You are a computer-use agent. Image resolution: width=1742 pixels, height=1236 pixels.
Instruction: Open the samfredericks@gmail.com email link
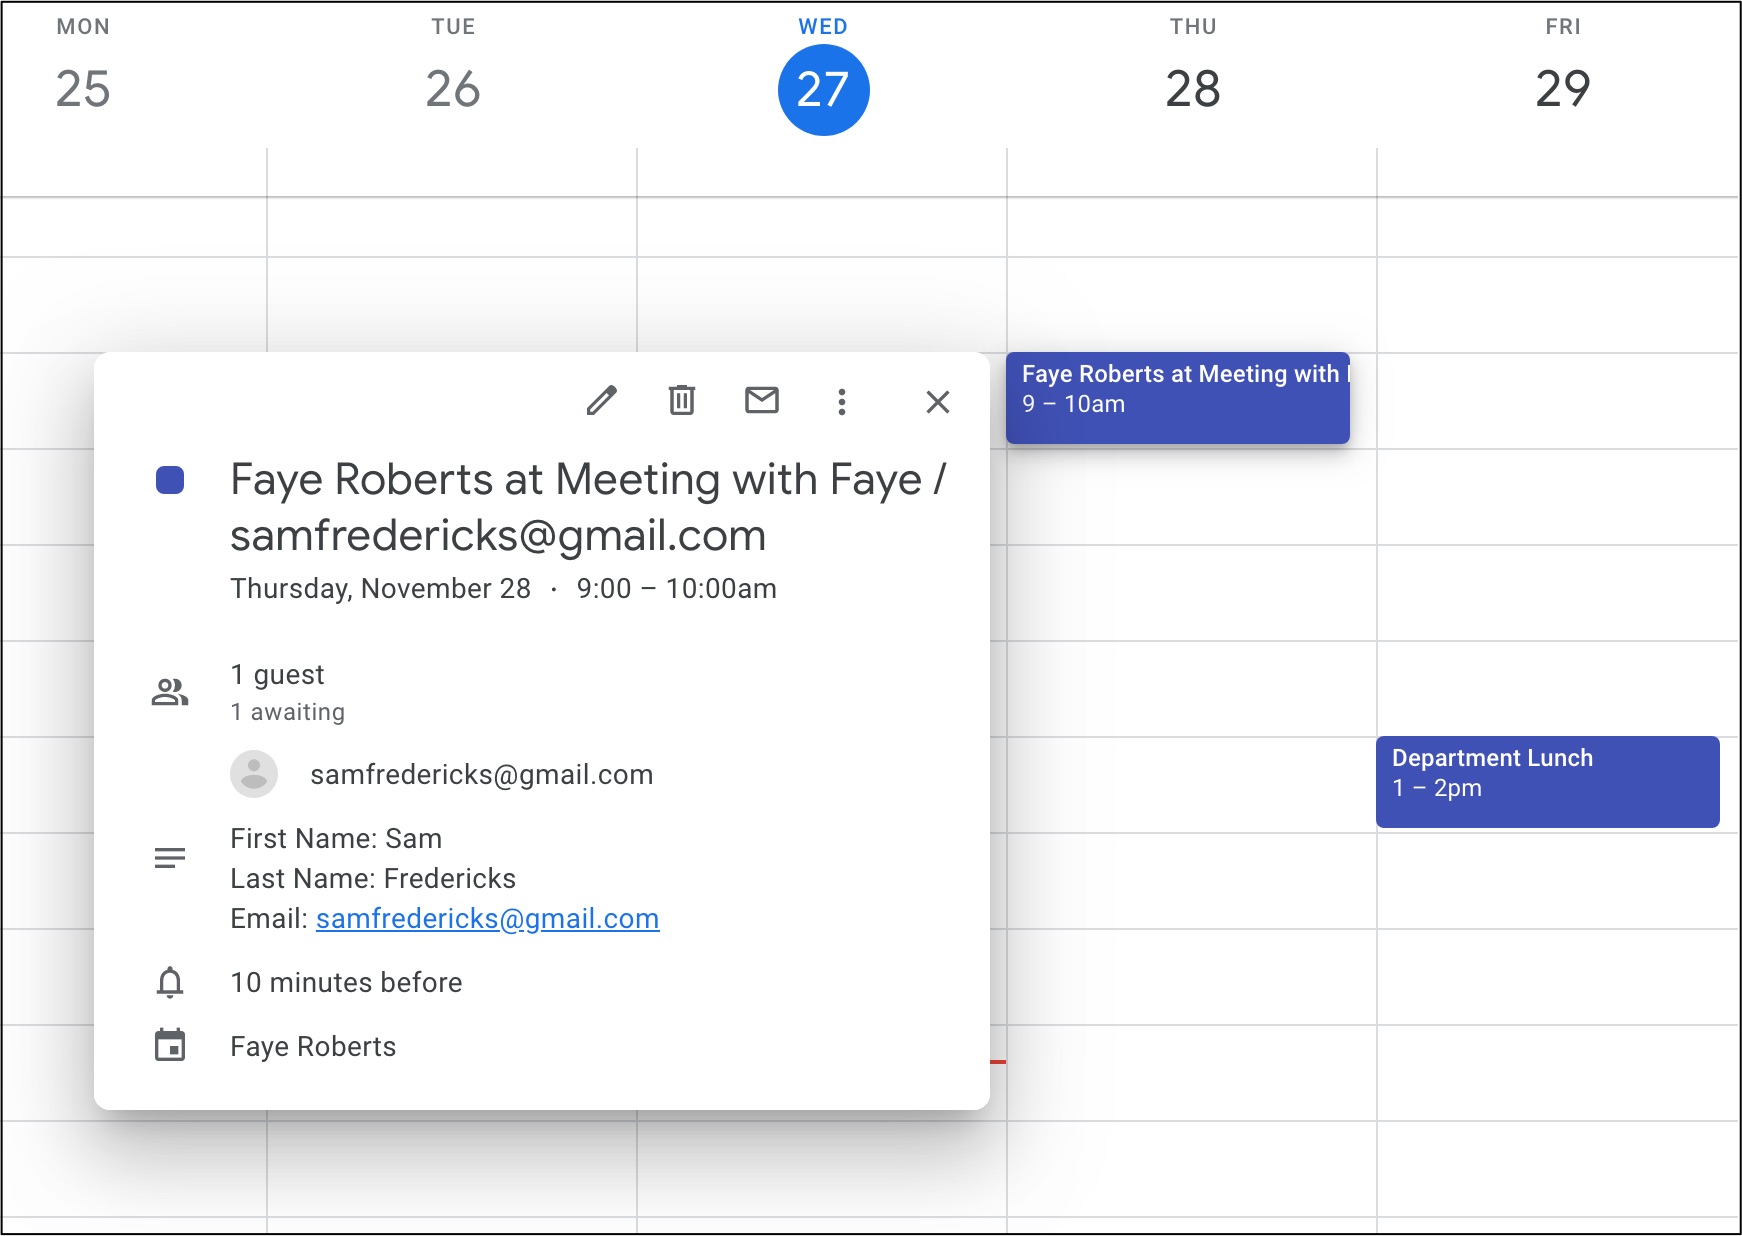point(487,919)
